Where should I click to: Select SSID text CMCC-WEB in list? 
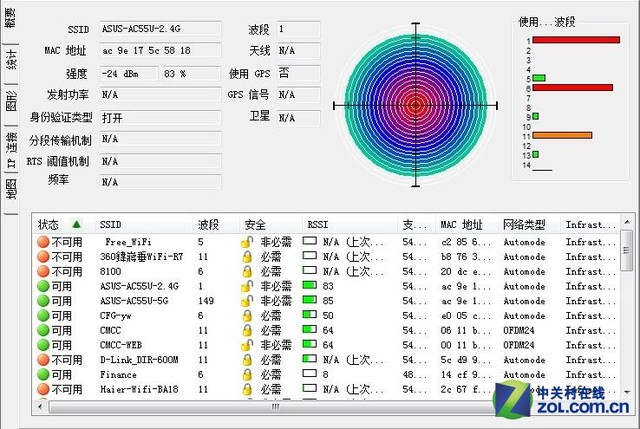[x=121, y=345]
